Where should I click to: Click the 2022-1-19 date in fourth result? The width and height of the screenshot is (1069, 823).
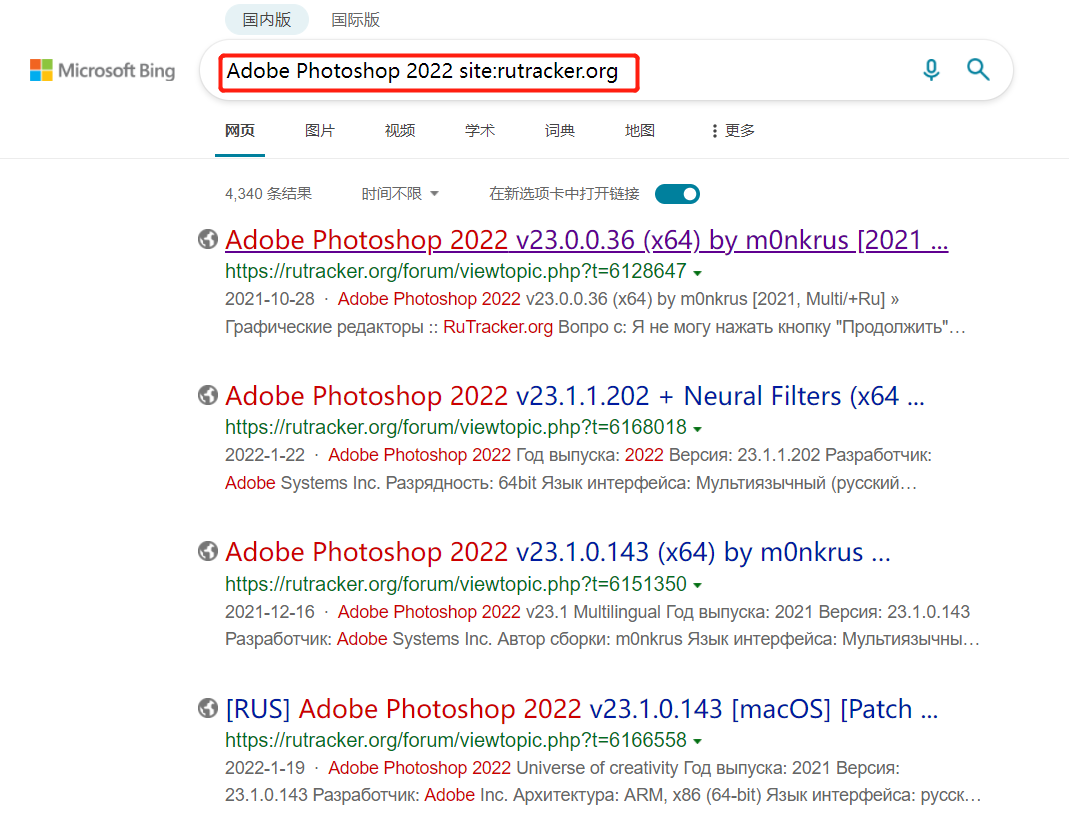[265, 768]
